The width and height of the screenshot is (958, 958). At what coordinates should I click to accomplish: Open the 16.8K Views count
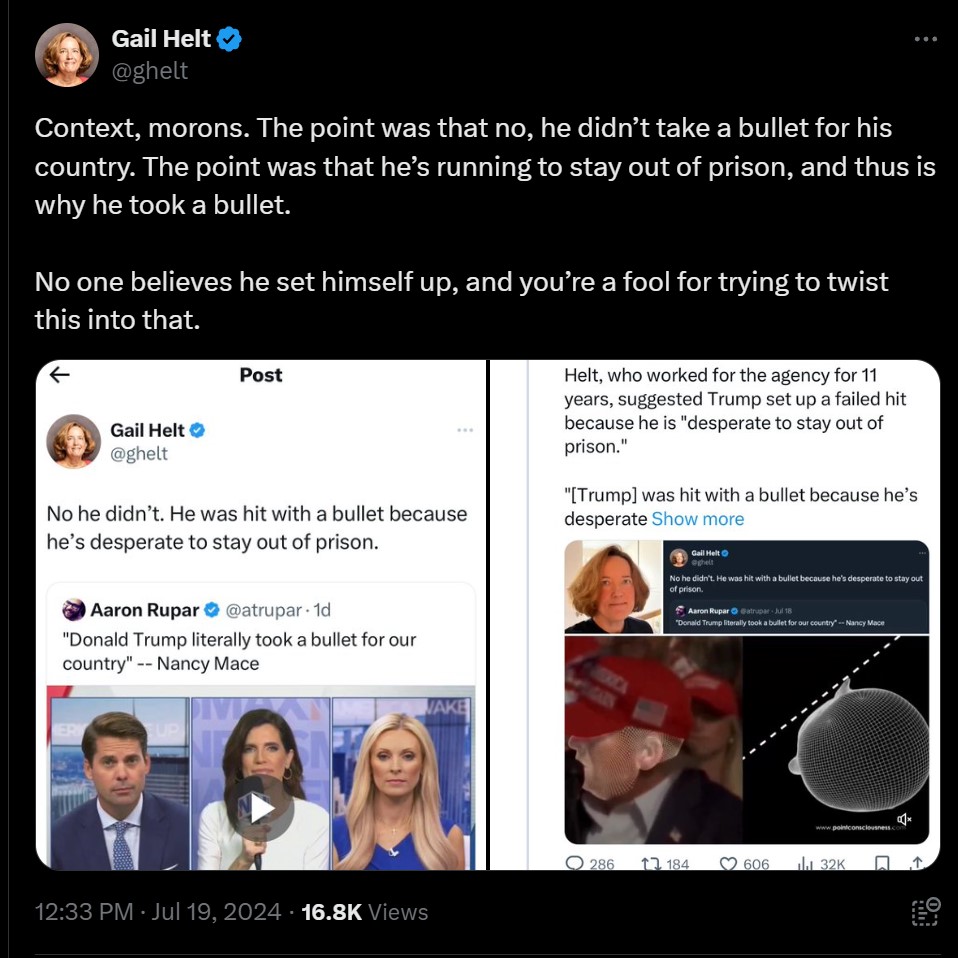pyautogui.click(x=365, y=912)
